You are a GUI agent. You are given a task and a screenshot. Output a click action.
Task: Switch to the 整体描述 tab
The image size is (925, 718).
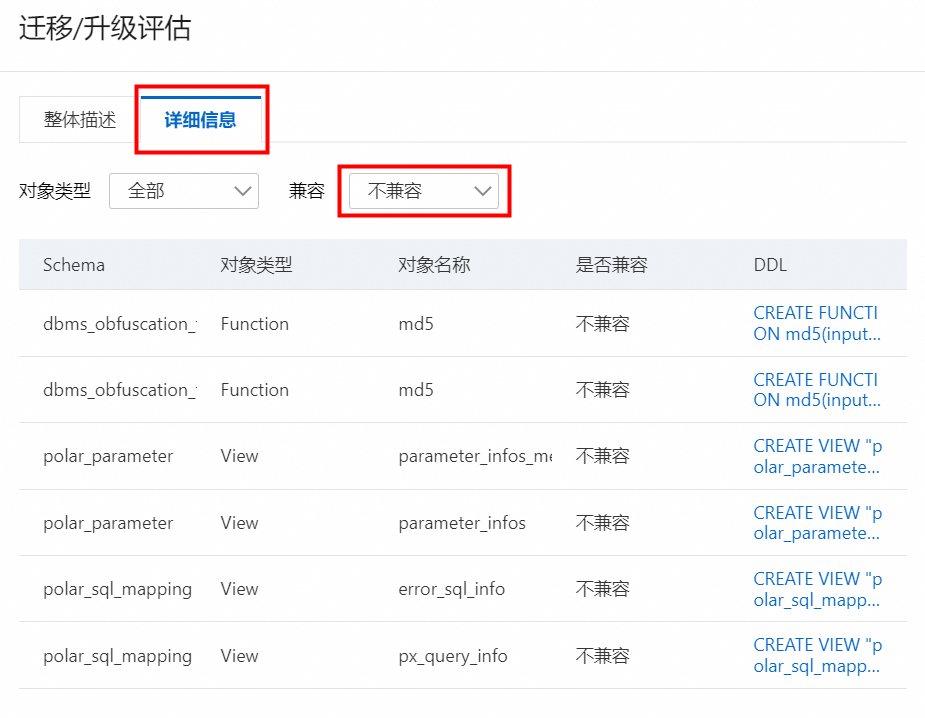point(80,120)
